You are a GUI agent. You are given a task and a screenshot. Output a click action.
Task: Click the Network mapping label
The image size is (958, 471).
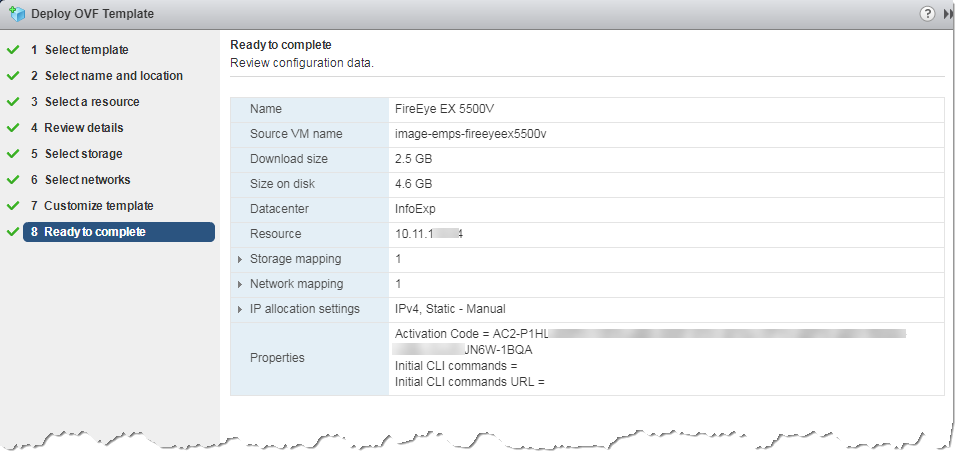coord(296,284)
